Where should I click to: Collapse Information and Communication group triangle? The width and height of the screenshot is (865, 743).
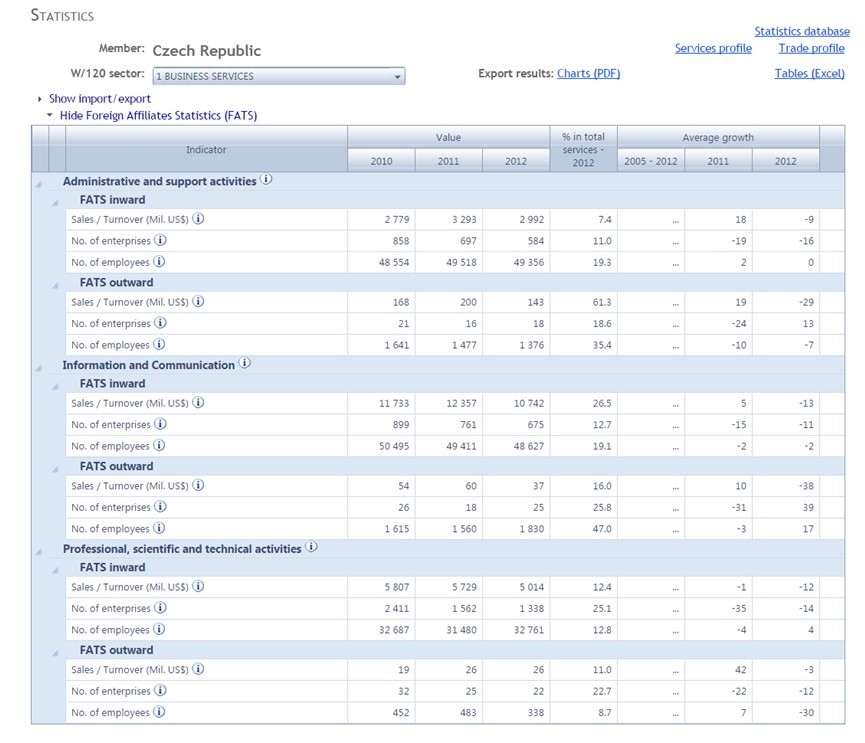pos(39,368)
